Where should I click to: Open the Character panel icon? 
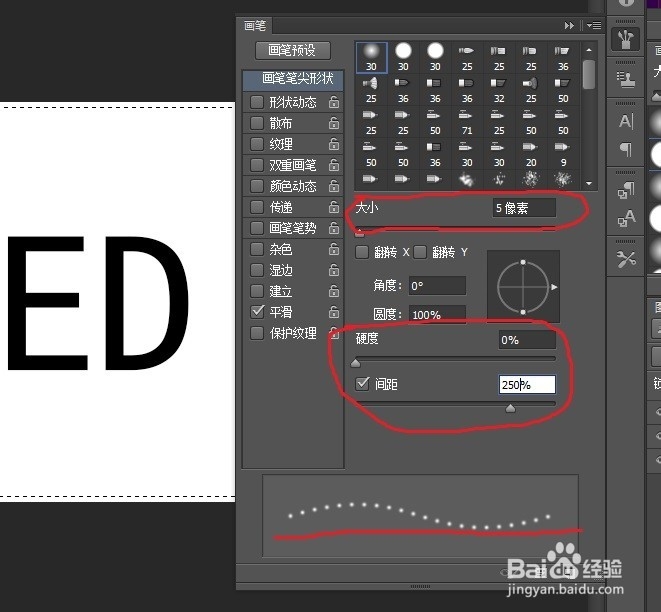[x=626, y=121]
